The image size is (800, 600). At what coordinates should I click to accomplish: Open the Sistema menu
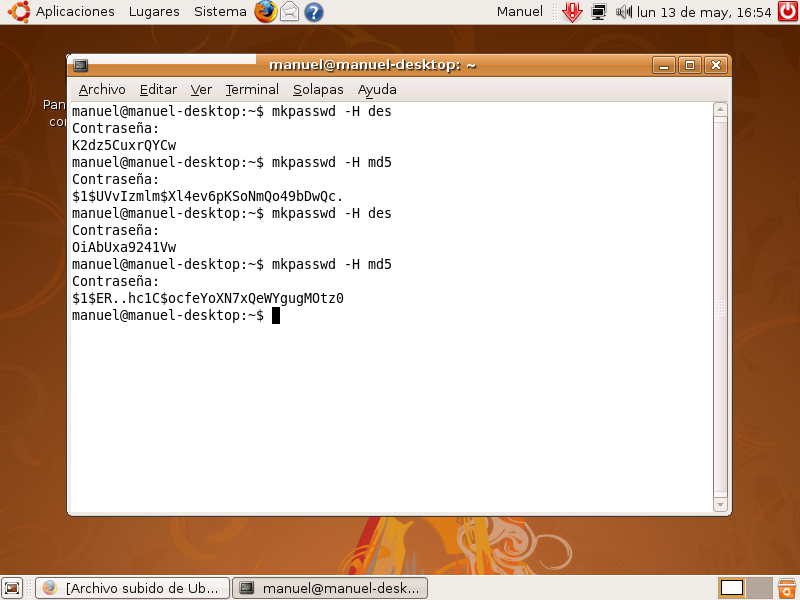[218, 12]
